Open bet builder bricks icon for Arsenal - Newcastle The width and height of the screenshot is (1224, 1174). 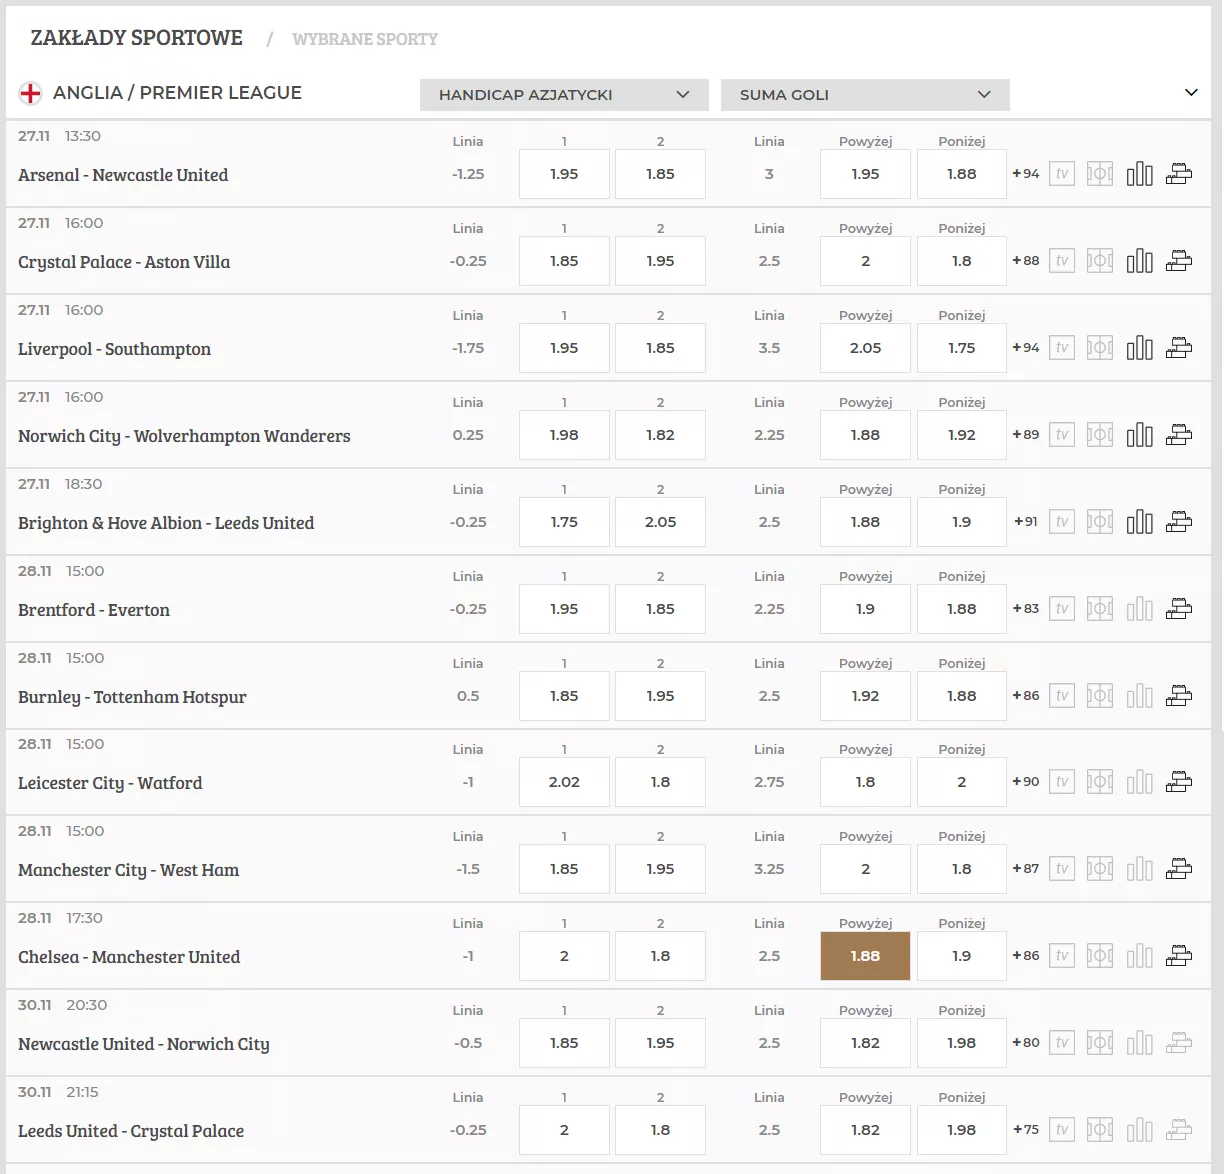click(1179, 174)
